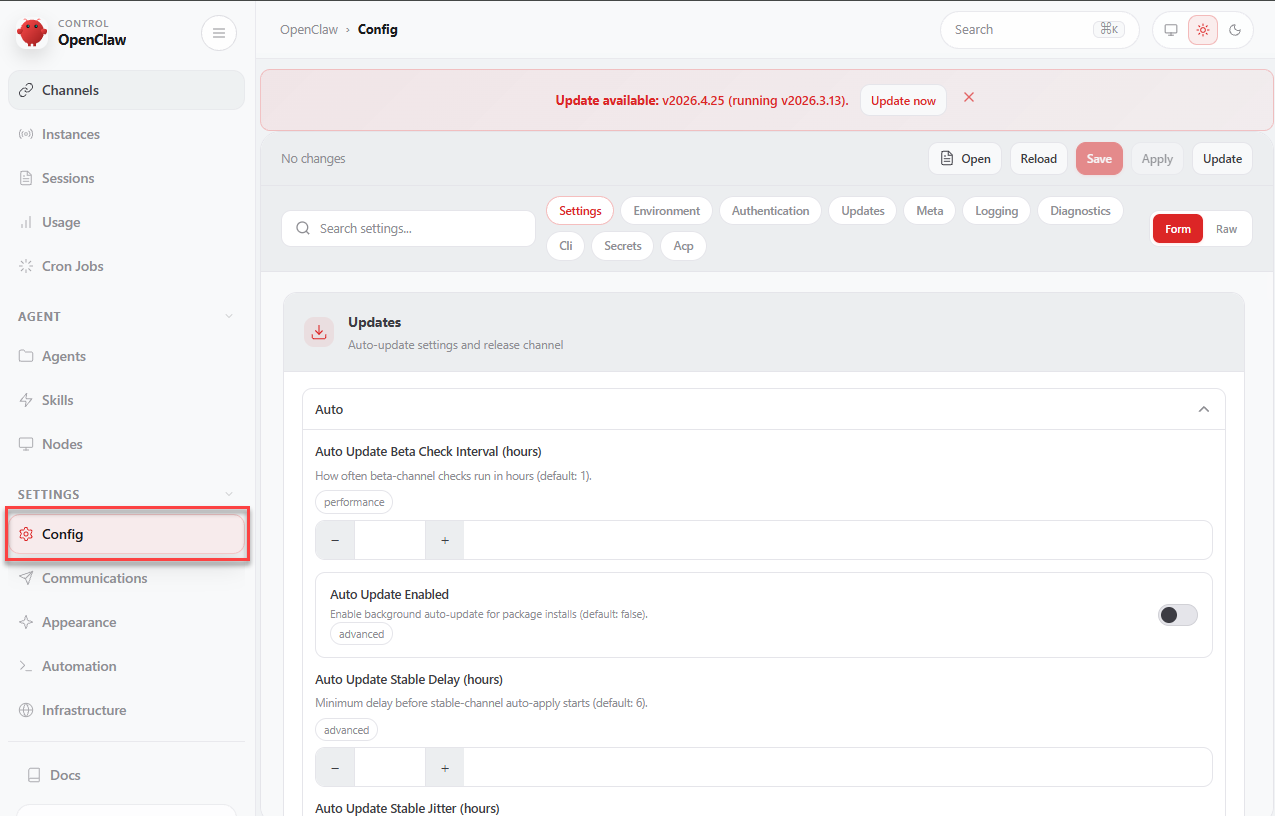Click the Nodes monitor icon
Viewport: 1275px width, 816px height.
pyautogui.click(x=26, y=444)
